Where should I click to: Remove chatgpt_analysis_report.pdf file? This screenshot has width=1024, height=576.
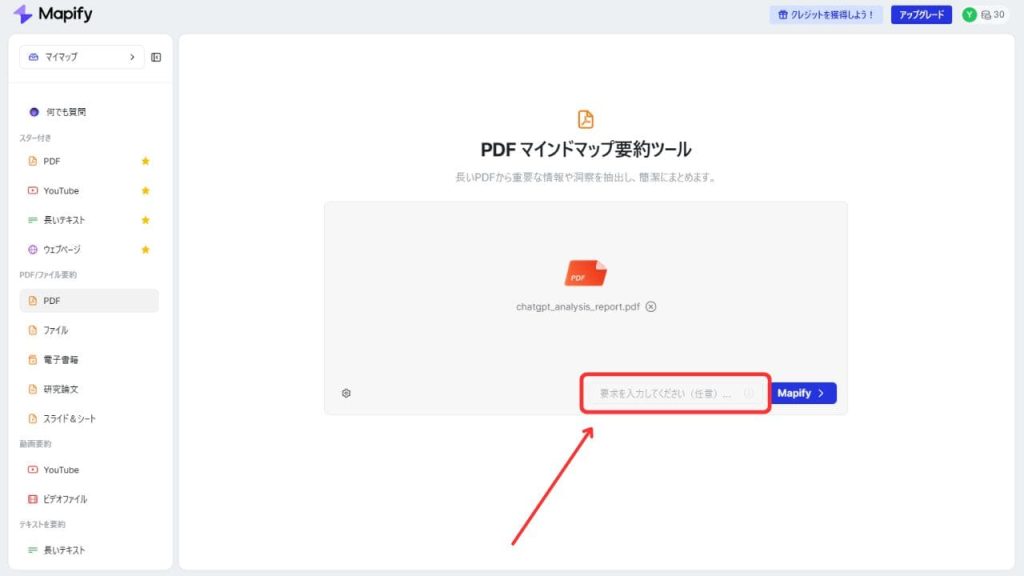(651, 307)
